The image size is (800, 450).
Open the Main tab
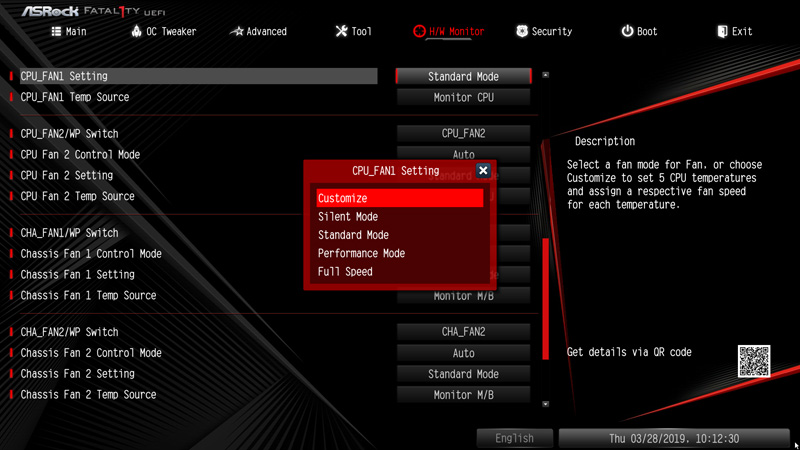(69, 32)
